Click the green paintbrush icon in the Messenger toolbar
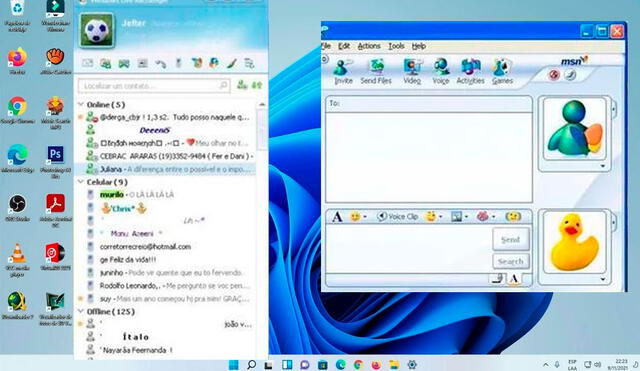This screenshot has width=640, height=371. pyautogui.click(x=232, y=63)
